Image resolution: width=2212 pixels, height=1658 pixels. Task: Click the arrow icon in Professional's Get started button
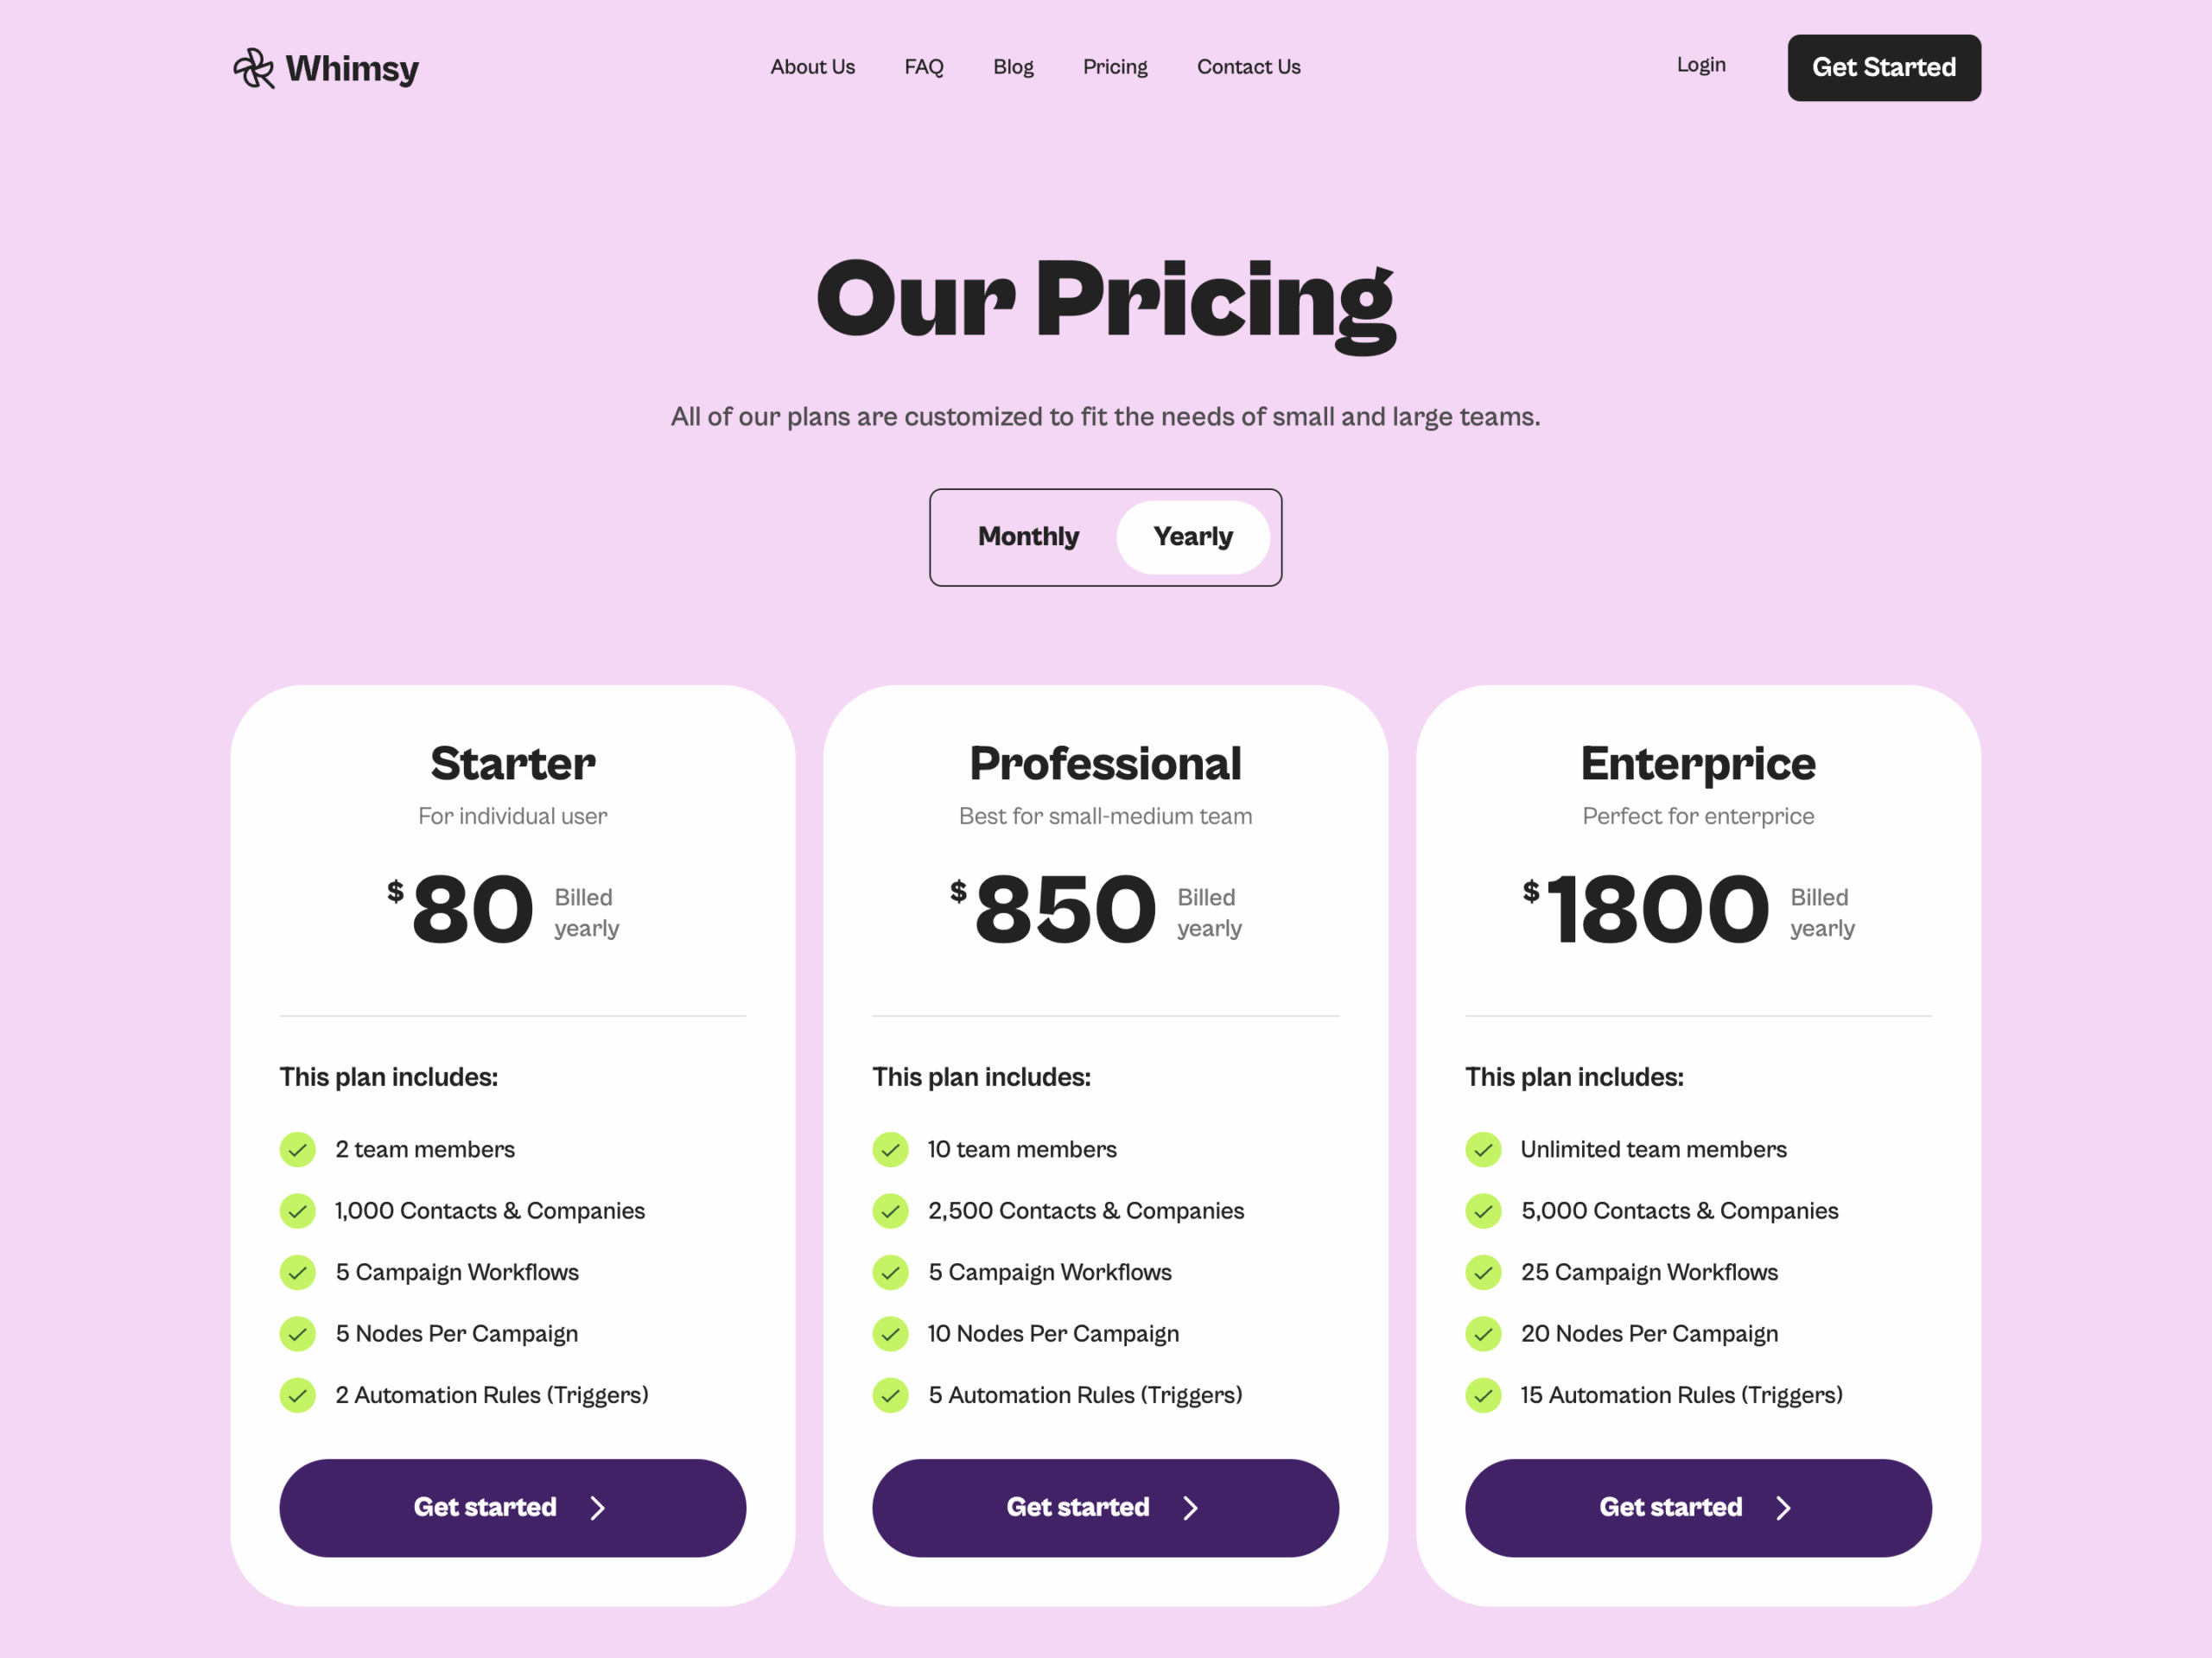click(x=1191, y=1508)
